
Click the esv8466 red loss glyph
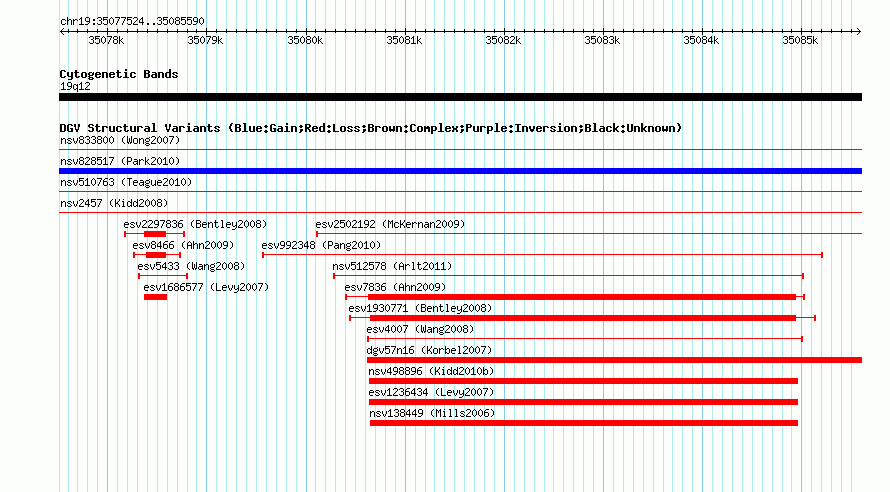(x=157, y=255)
